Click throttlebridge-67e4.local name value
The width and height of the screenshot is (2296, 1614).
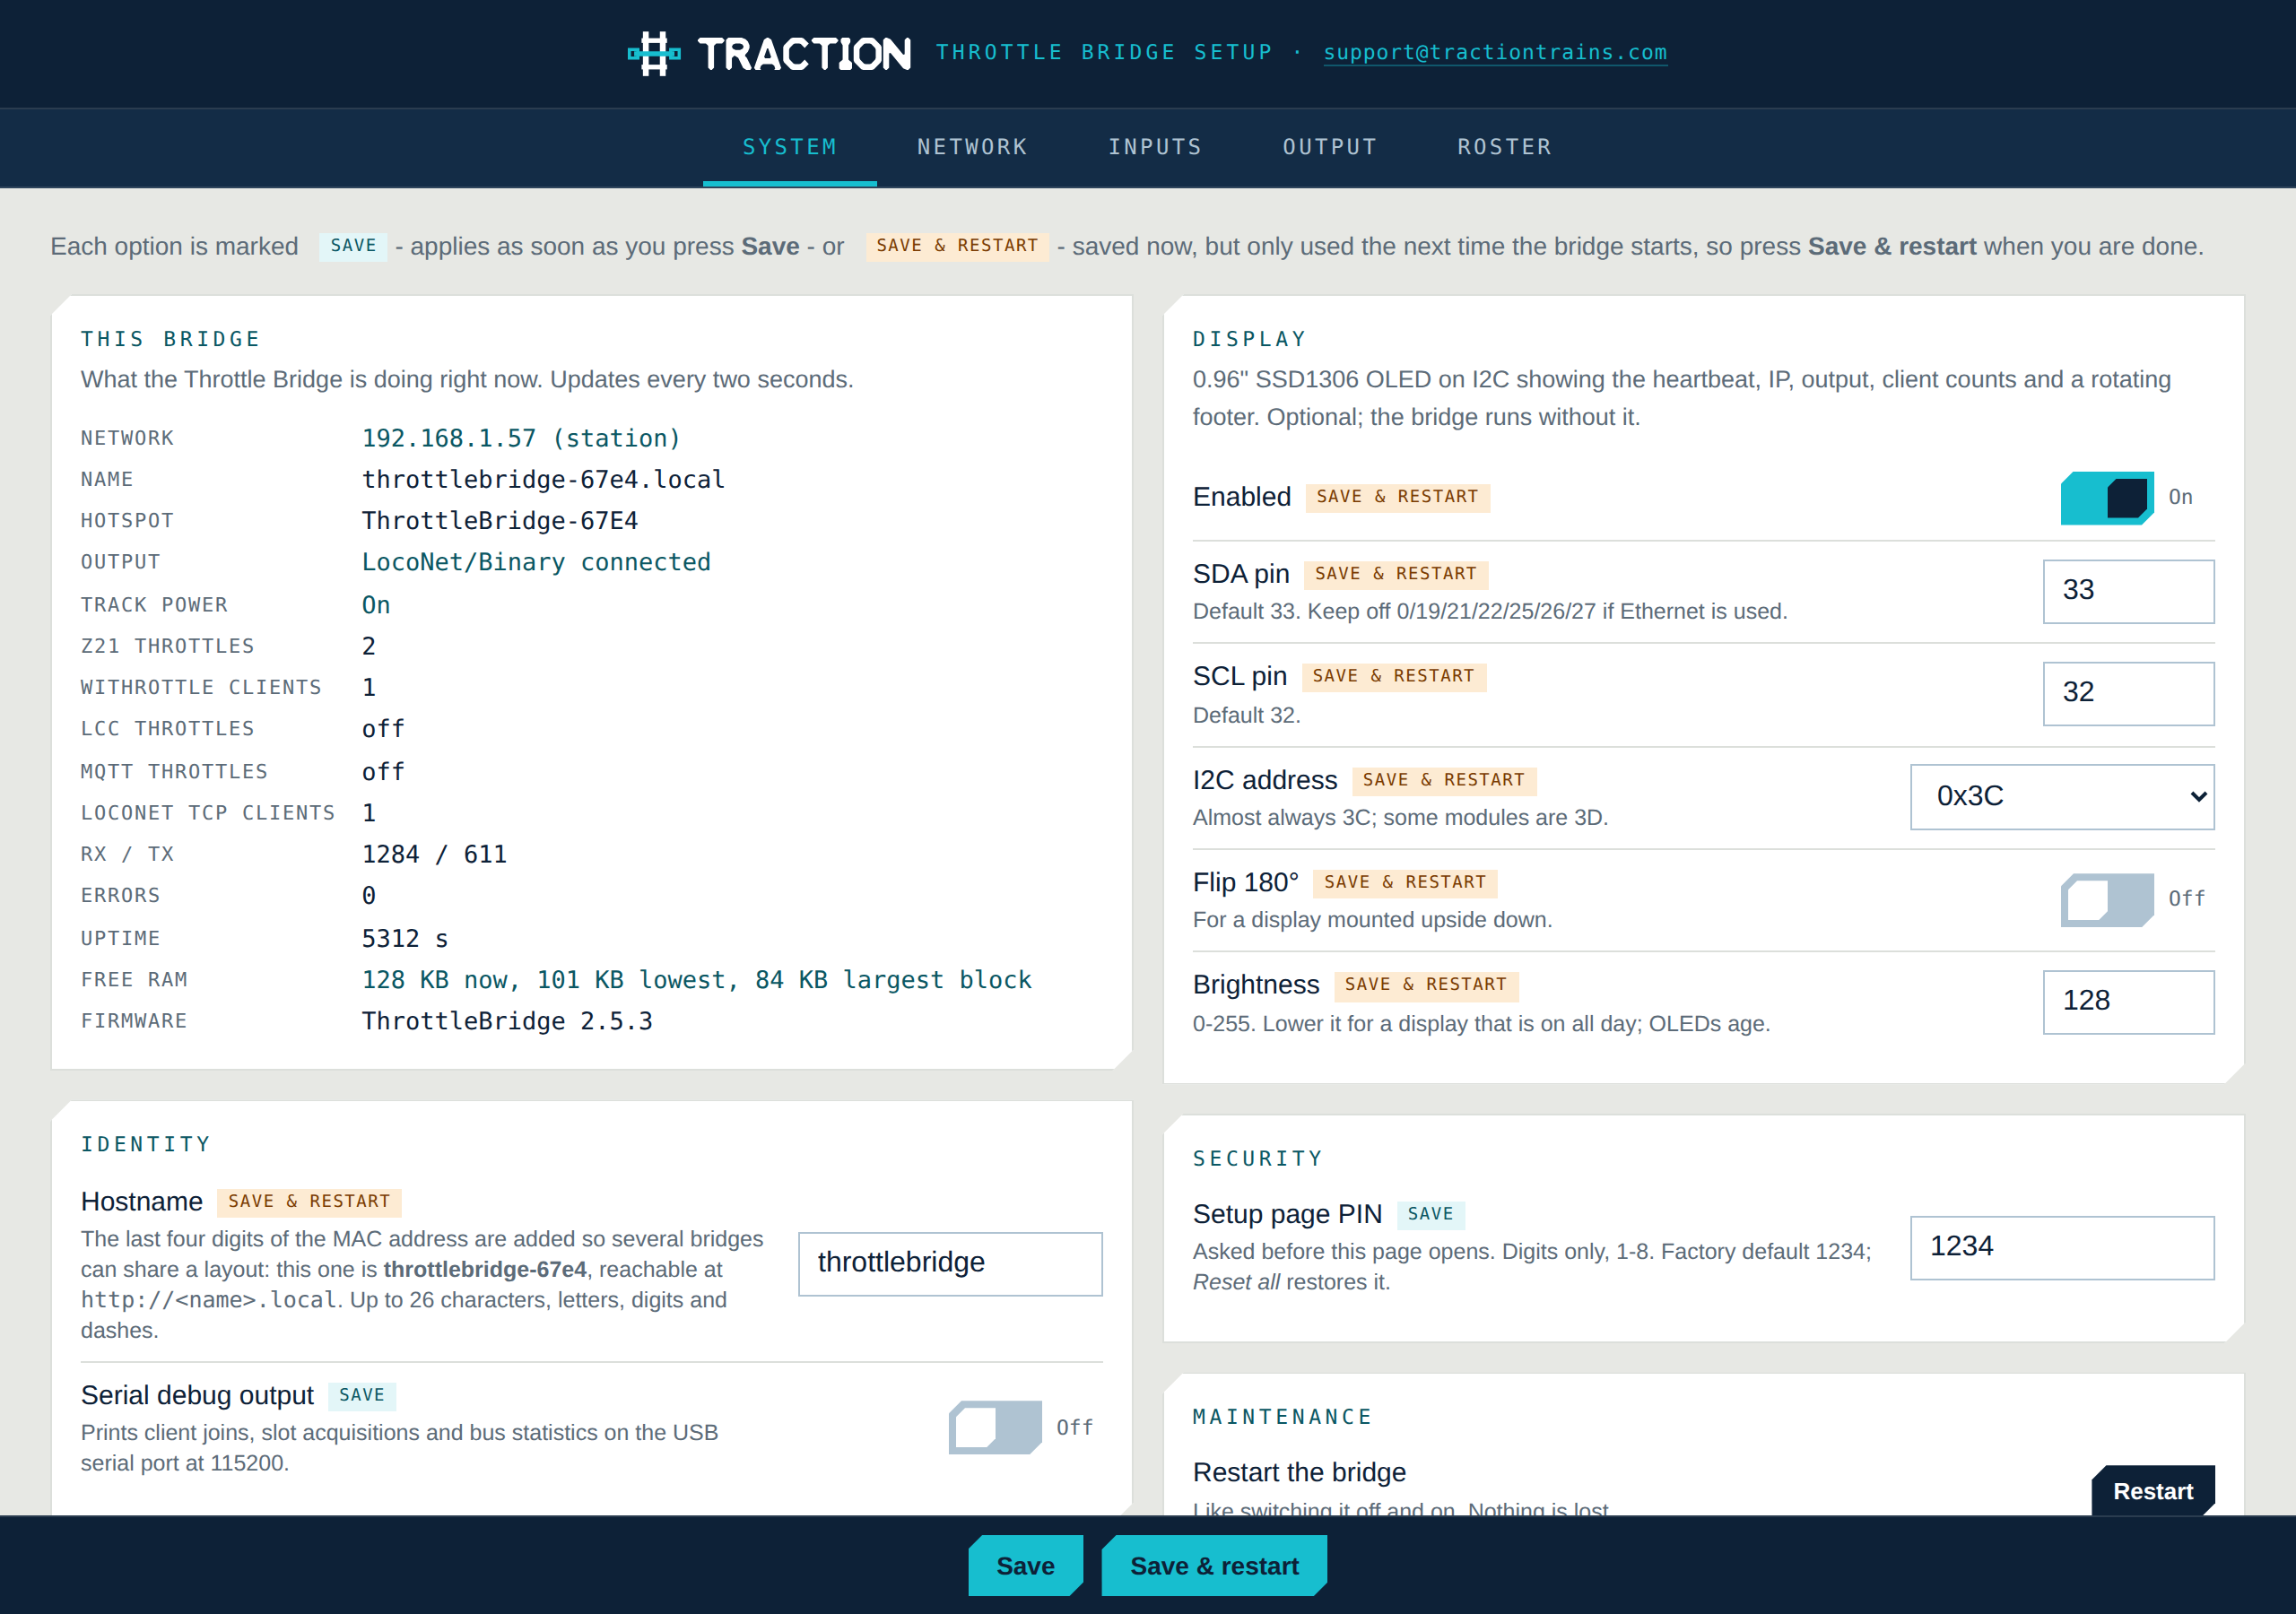(543, 479)
